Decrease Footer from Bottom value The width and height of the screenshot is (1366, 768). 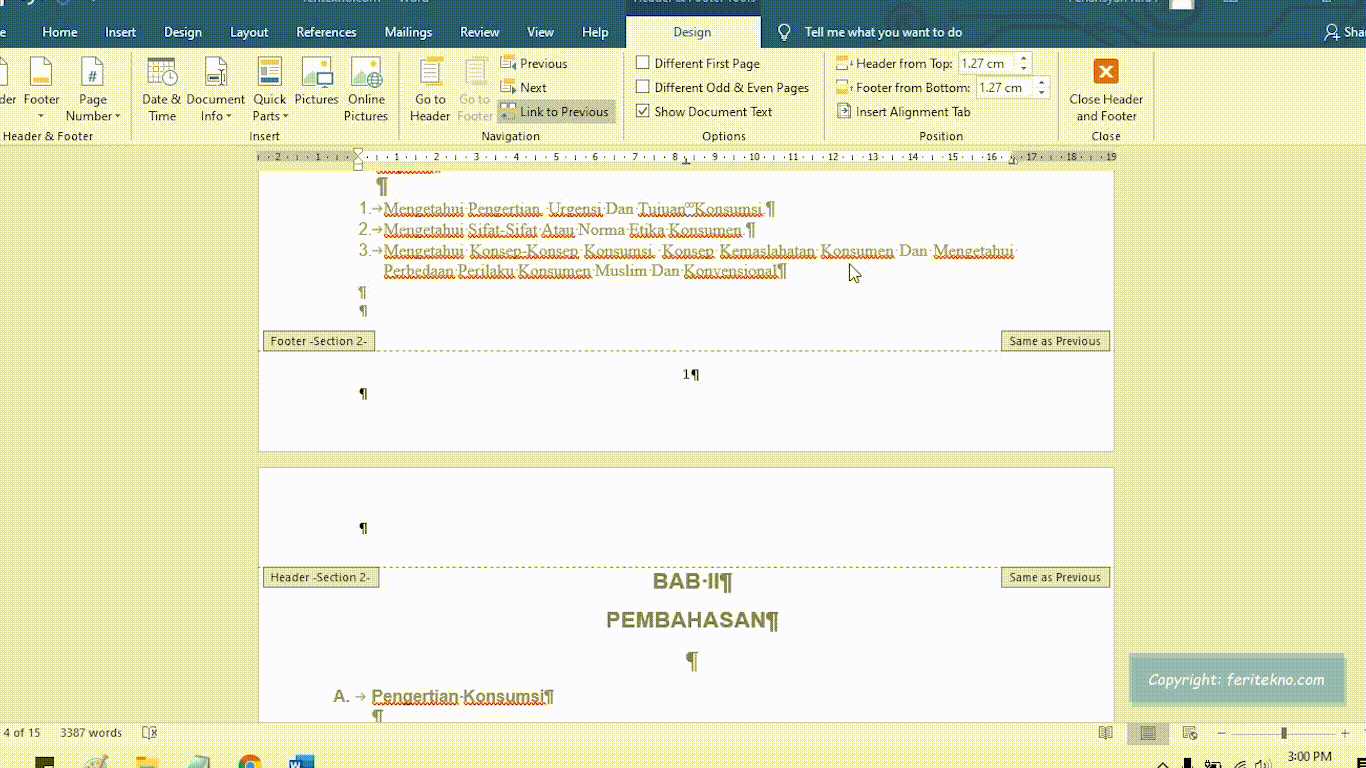[x=1041, y=92]
